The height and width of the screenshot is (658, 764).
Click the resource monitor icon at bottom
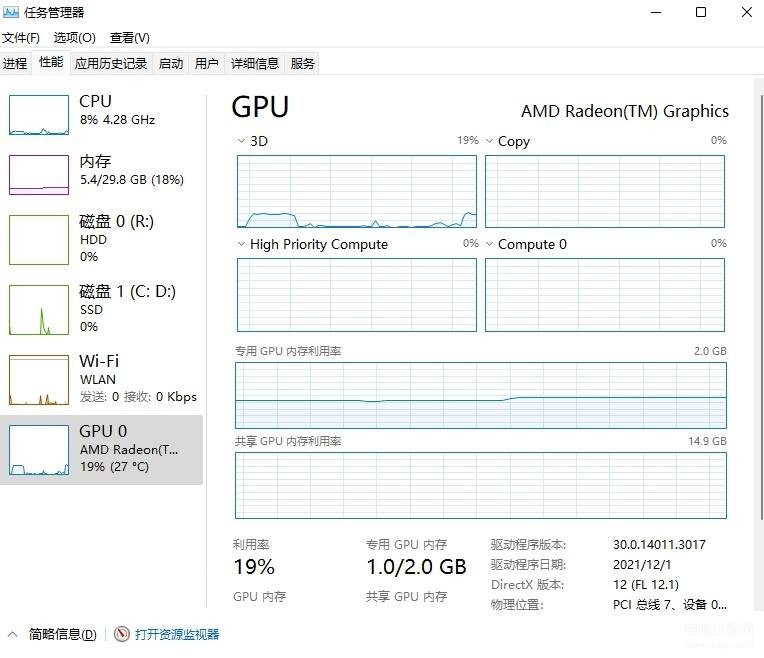tap(122, 634)
